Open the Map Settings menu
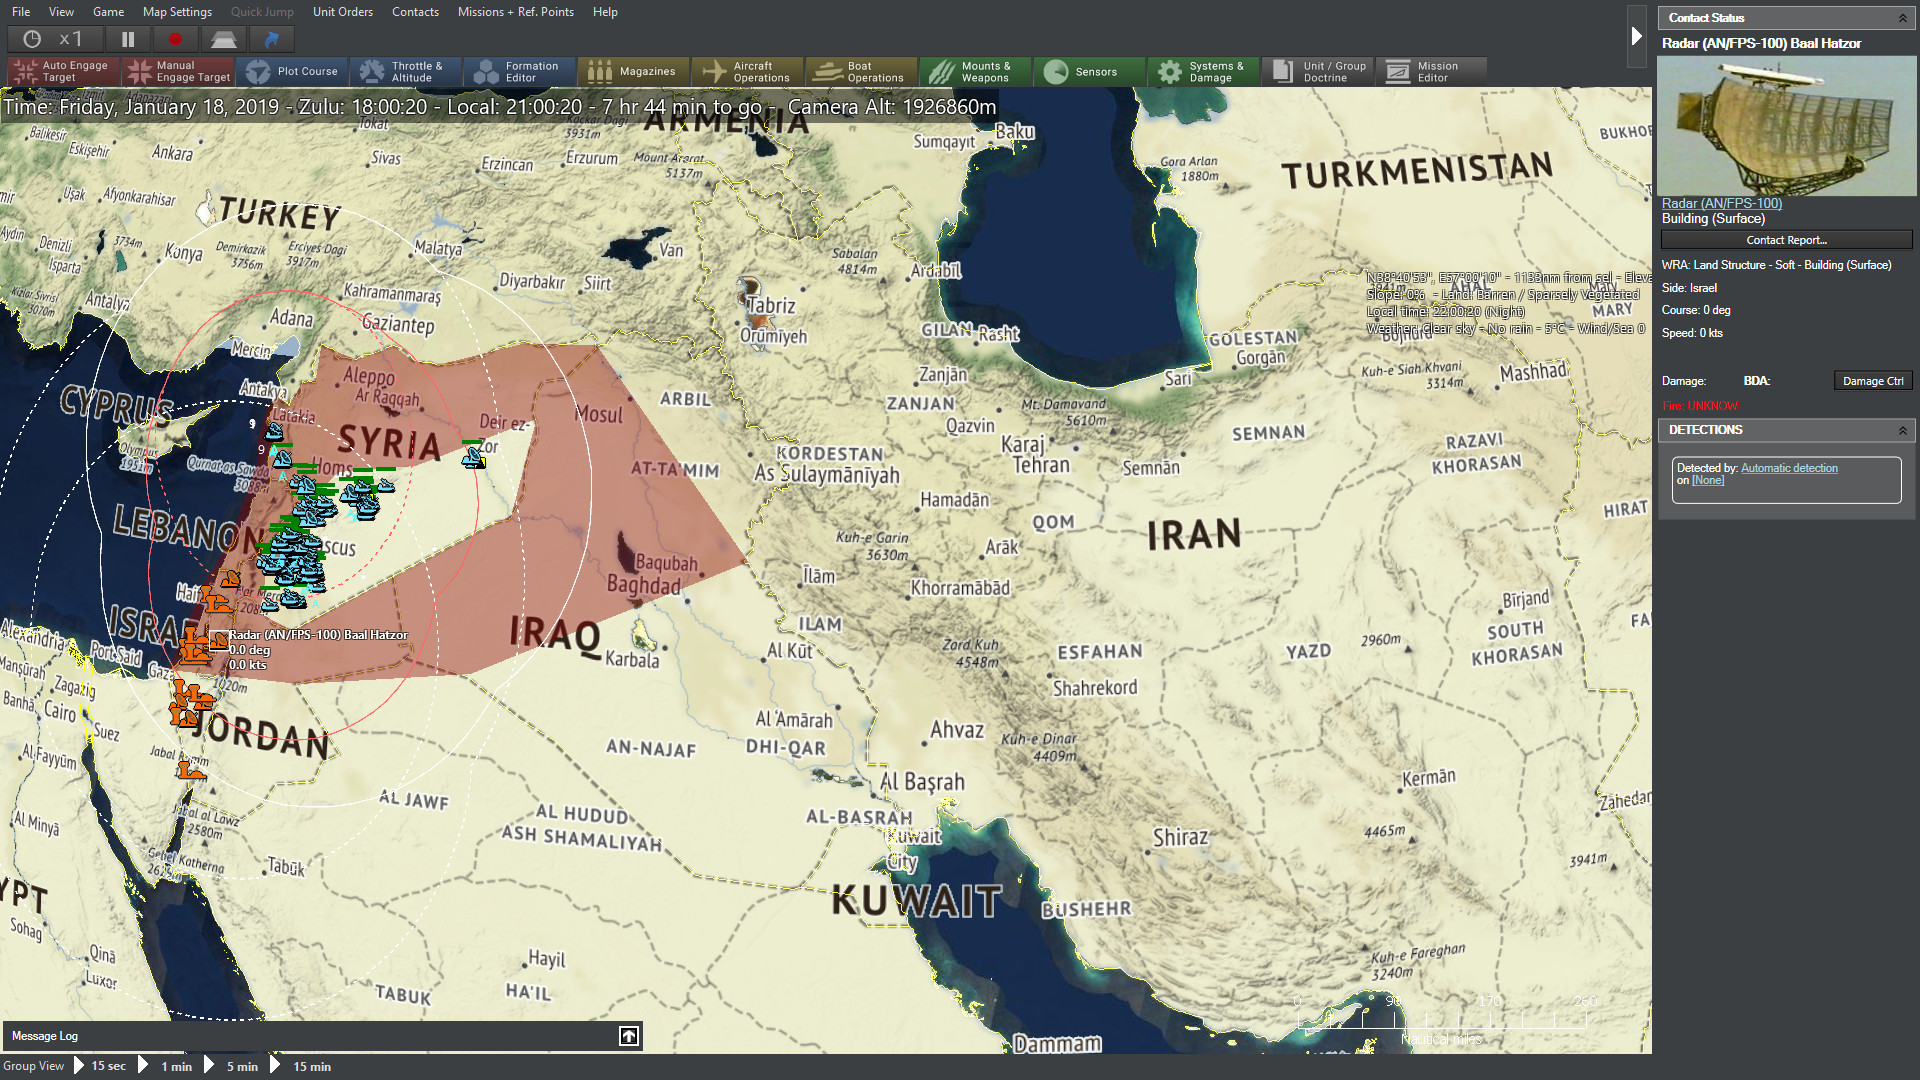 coord(177,12)
